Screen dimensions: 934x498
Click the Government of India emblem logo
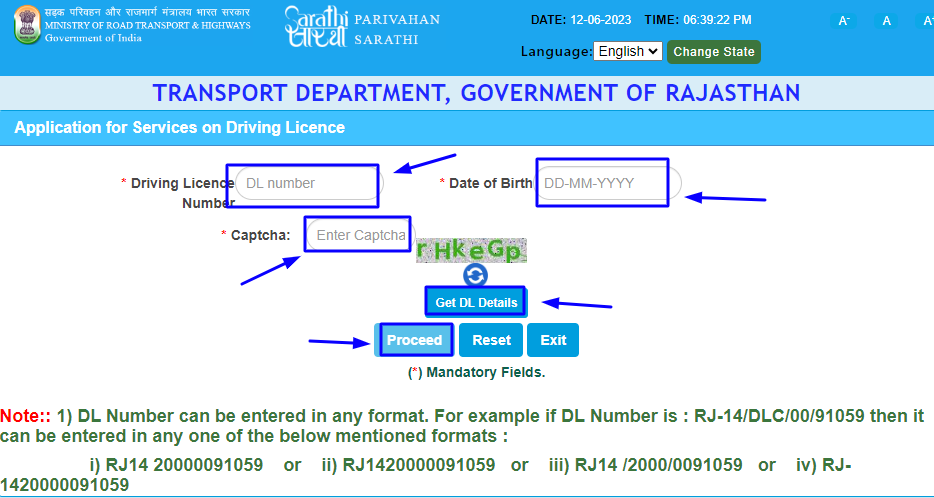pos(27,25)
